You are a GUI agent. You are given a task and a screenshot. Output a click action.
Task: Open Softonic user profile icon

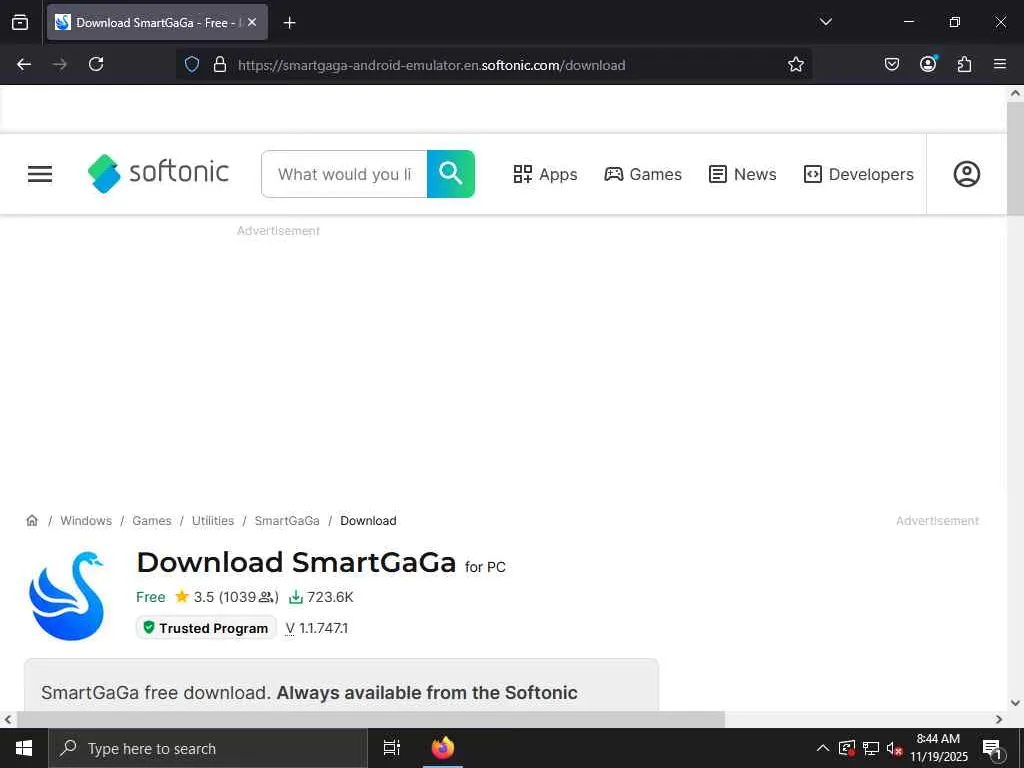tap(967, 174)
